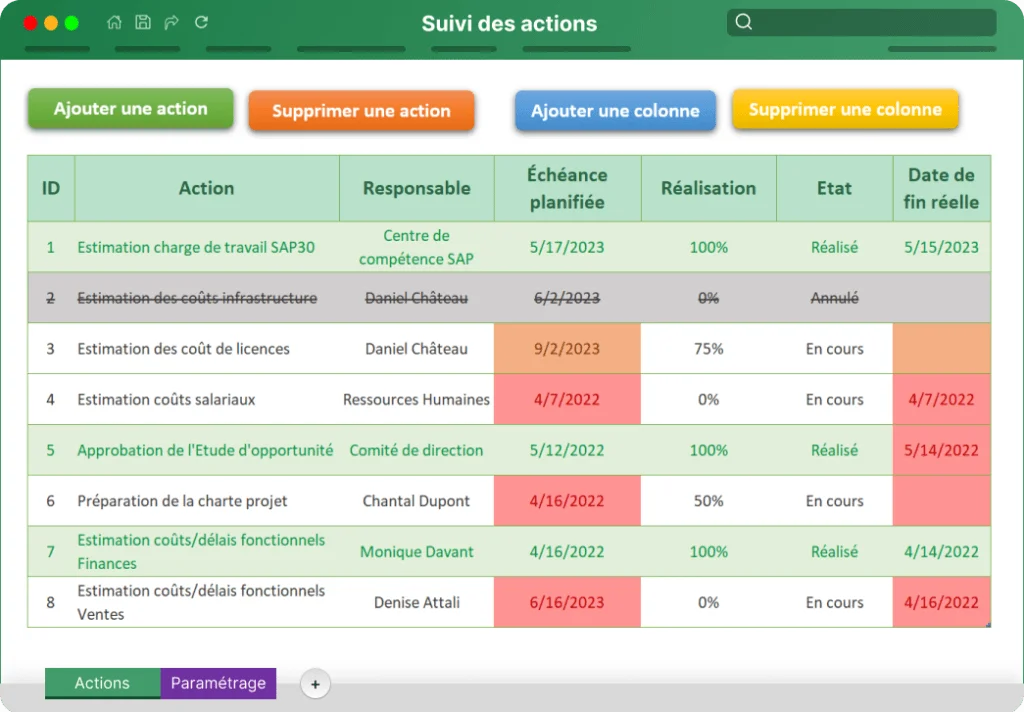Select Chantal Dupont responsable cell
The height and width of the screenshot is (712, 1024).
point(417,501)
